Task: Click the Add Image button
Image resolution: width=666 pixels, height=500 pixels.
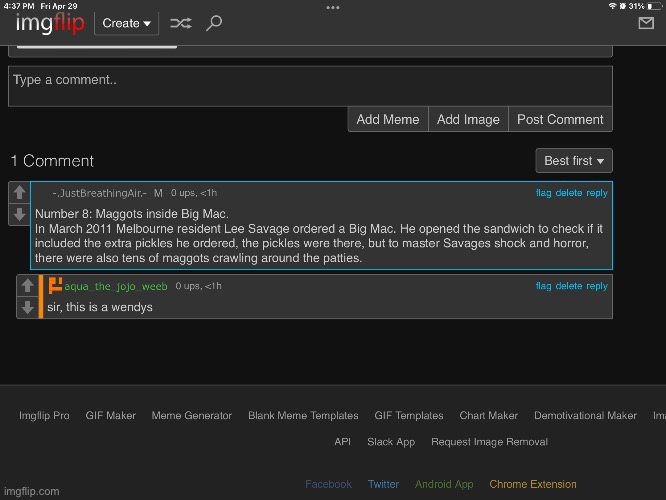Action: click(x=468, y=119)
